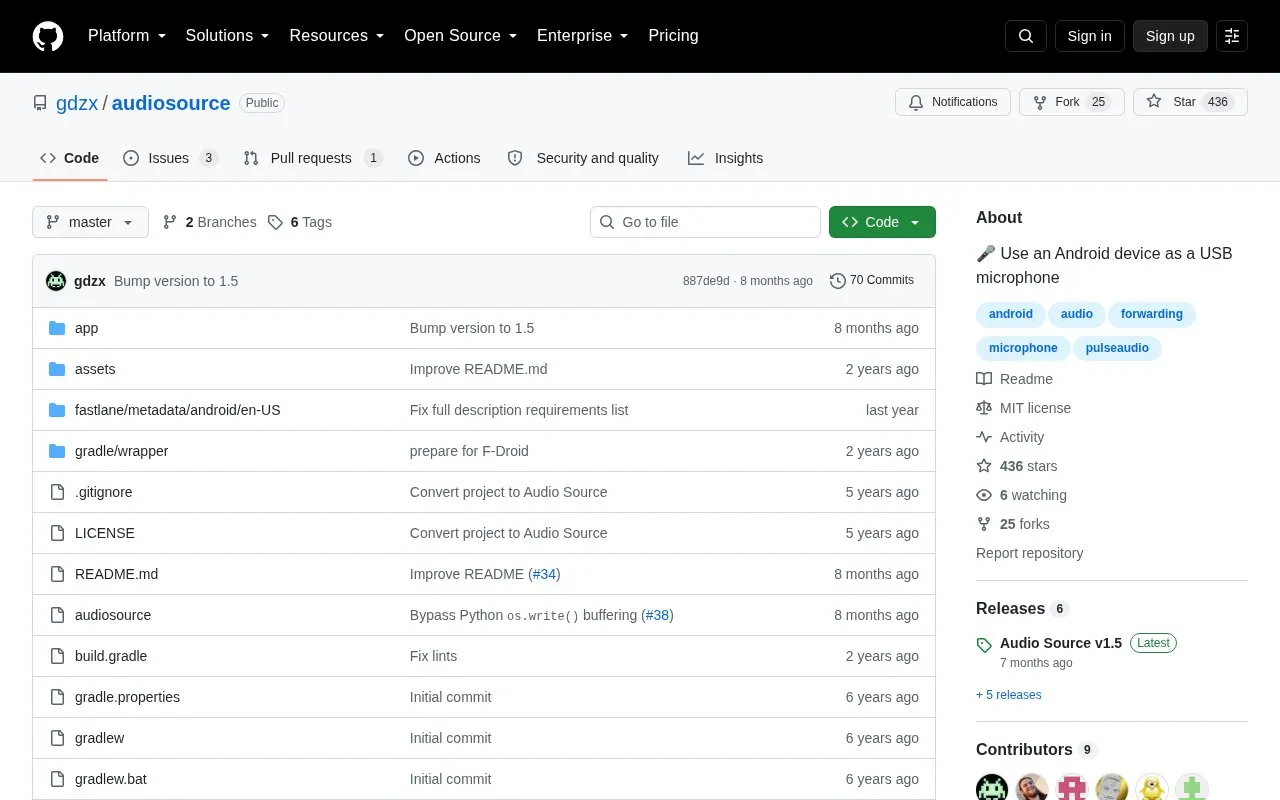
Task: Select the pulseaudio topic tag
Action: 1117,348
